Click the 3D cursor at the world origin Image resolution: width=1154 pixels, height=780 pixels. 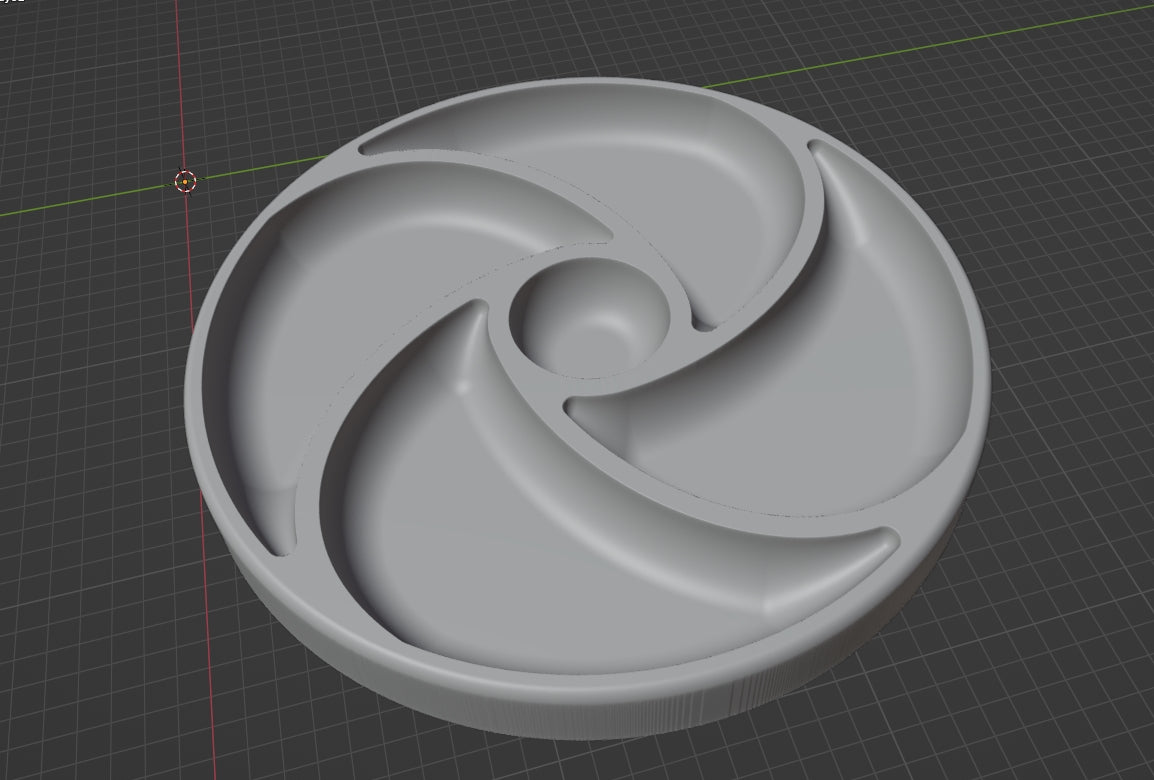click(x=185, y=181)
